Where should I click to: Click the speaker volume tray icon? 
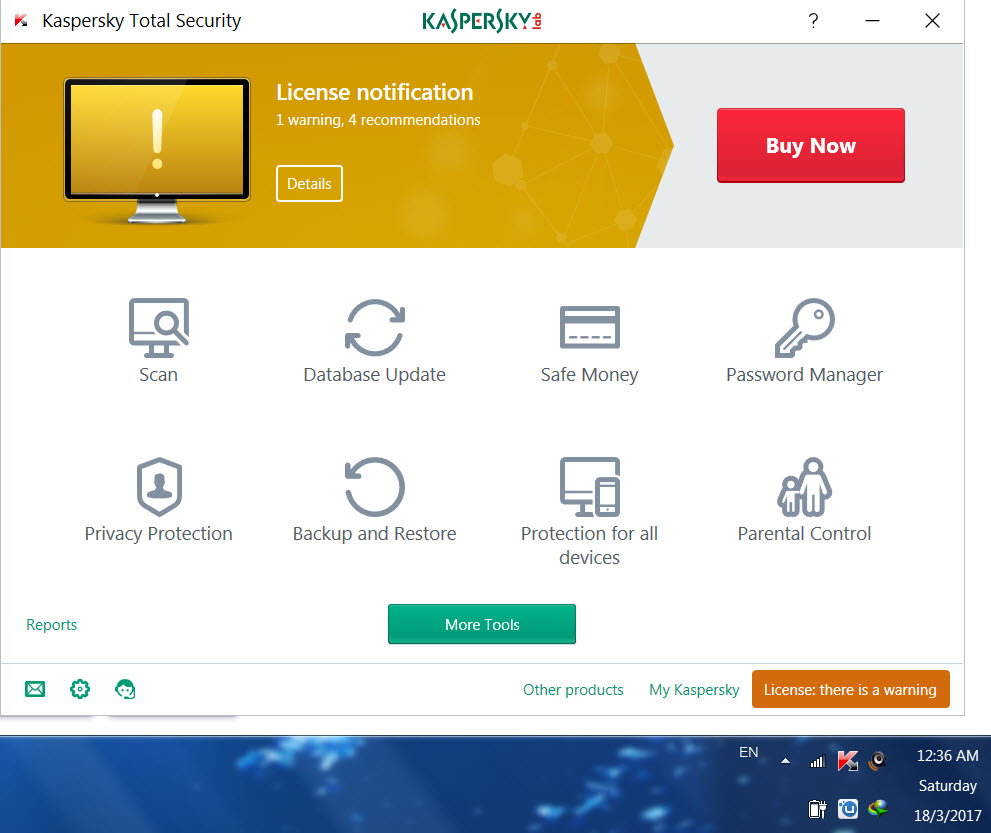click(877, 760)
